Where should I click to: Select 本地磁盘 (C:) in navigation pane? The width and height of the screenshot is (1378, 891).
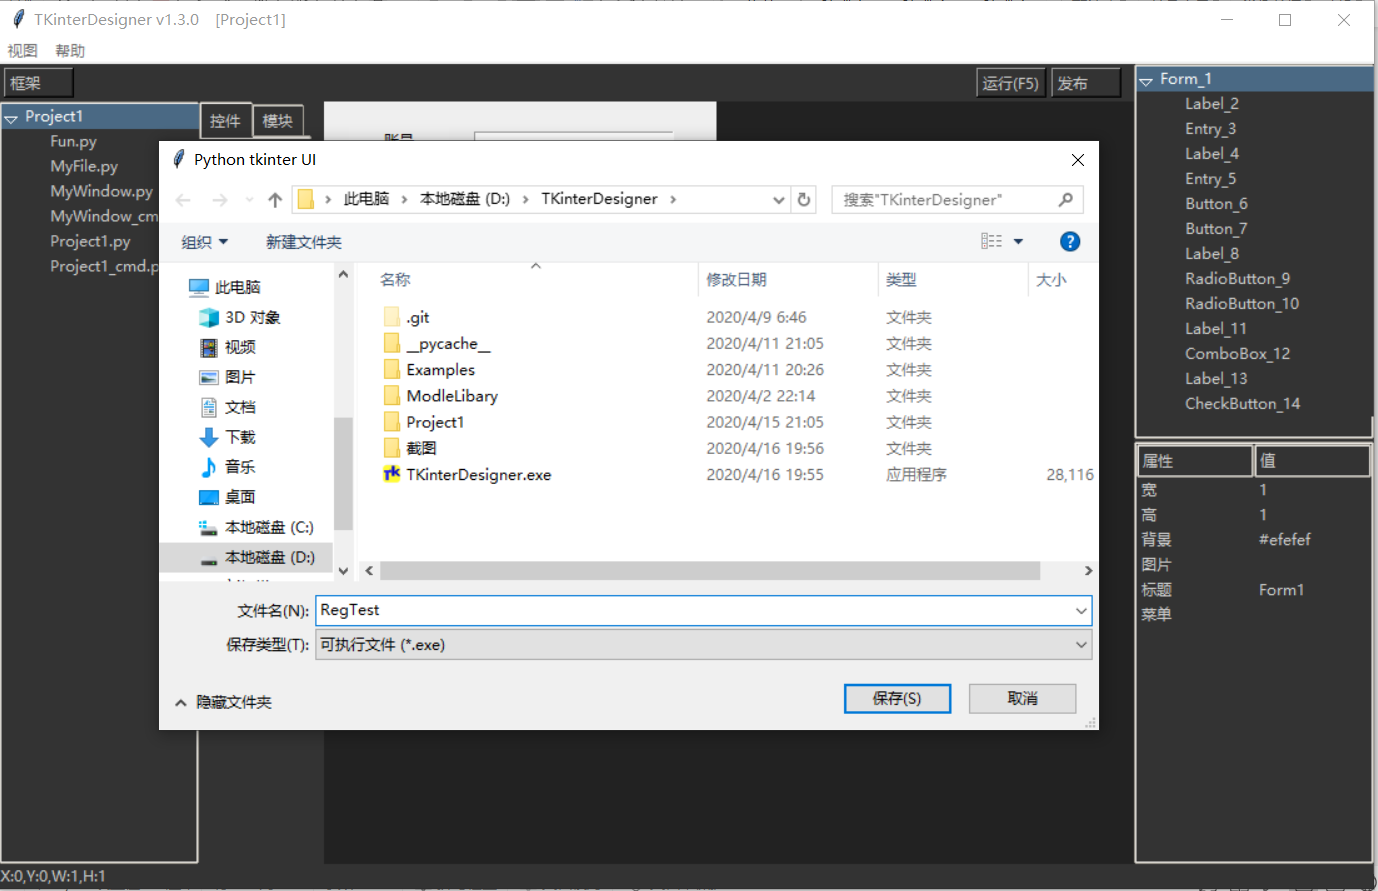tap(256, 527)
